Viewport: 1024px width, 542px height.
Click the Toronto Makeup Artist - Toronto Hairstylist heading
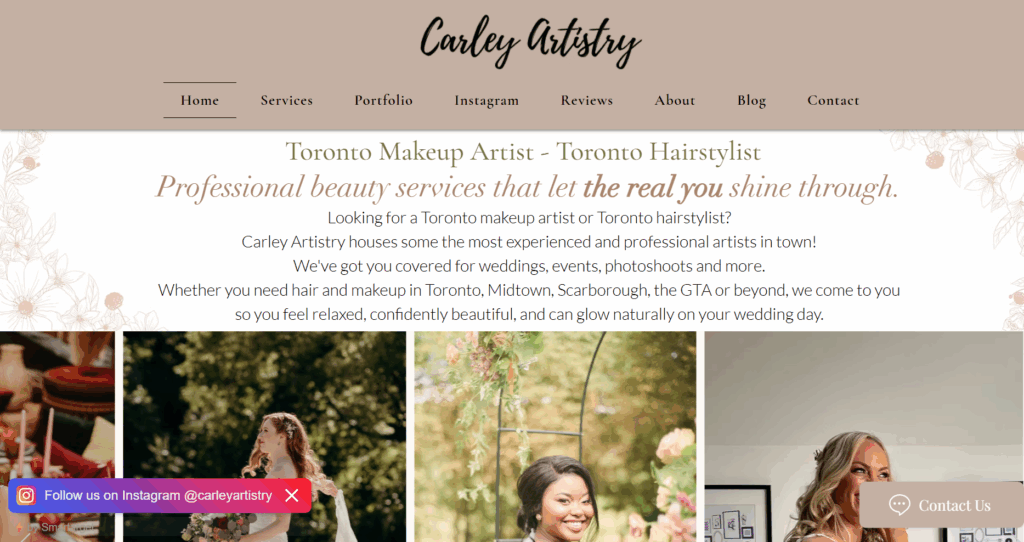pos(523,152)
